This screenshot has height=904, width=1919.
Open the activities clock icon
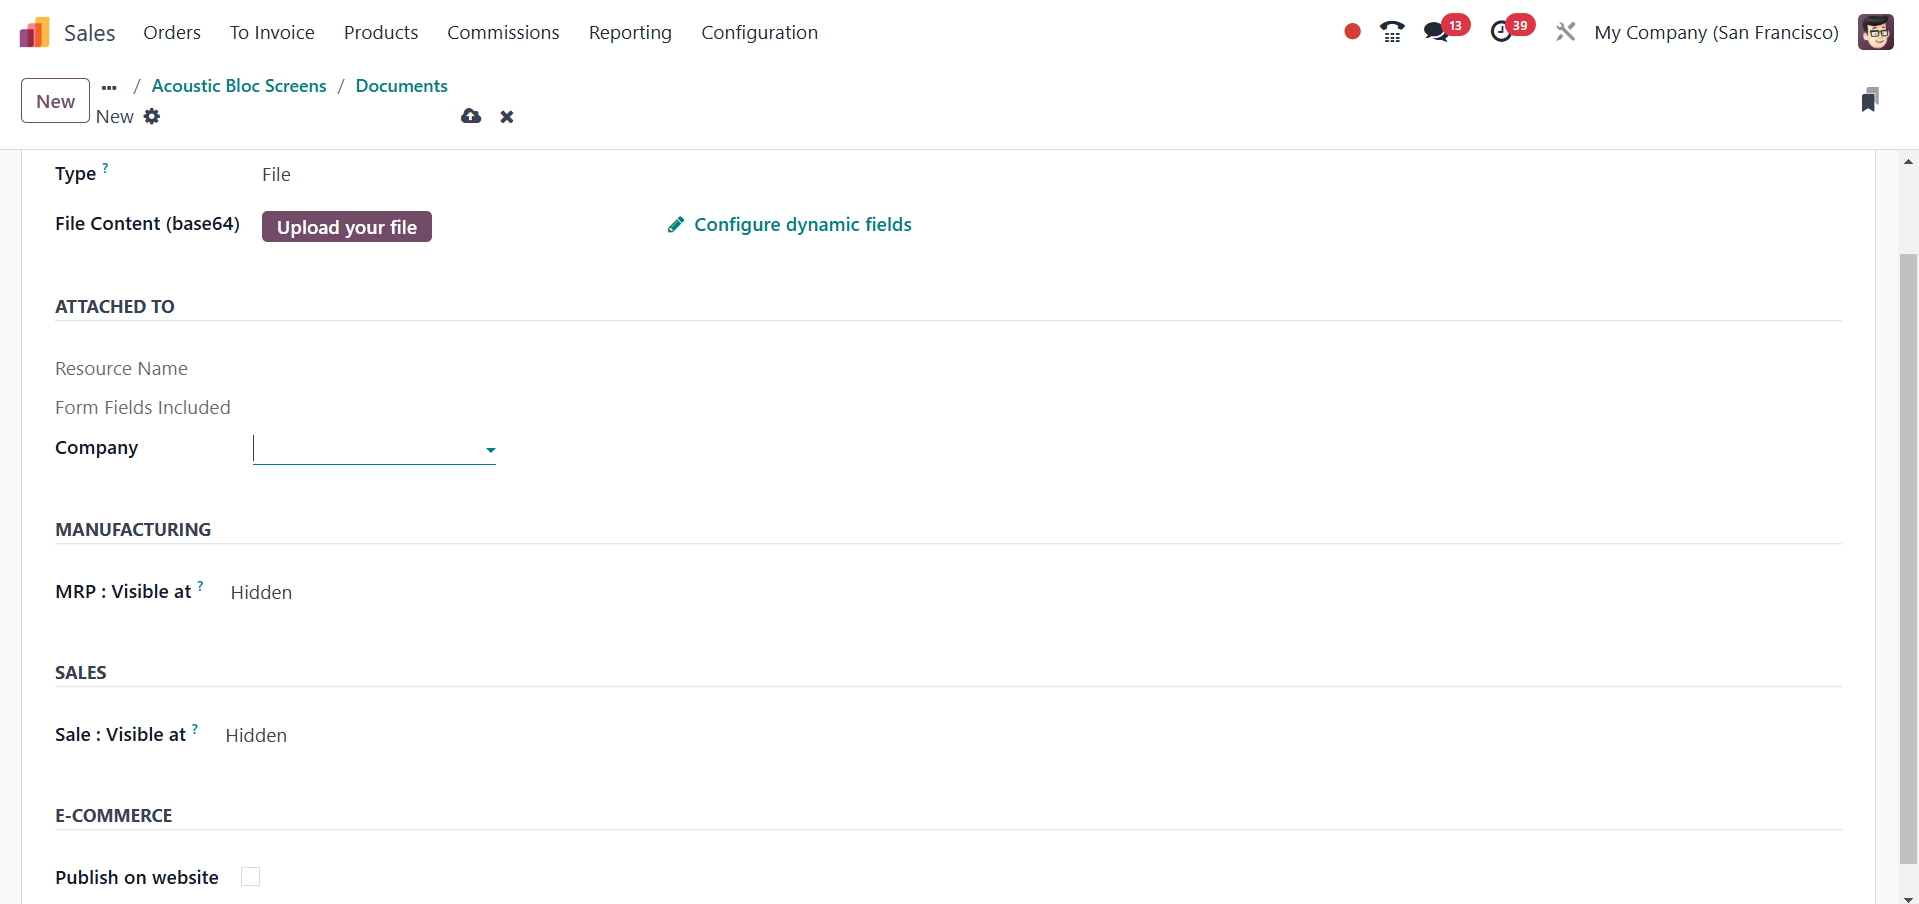coord(1501,32)
